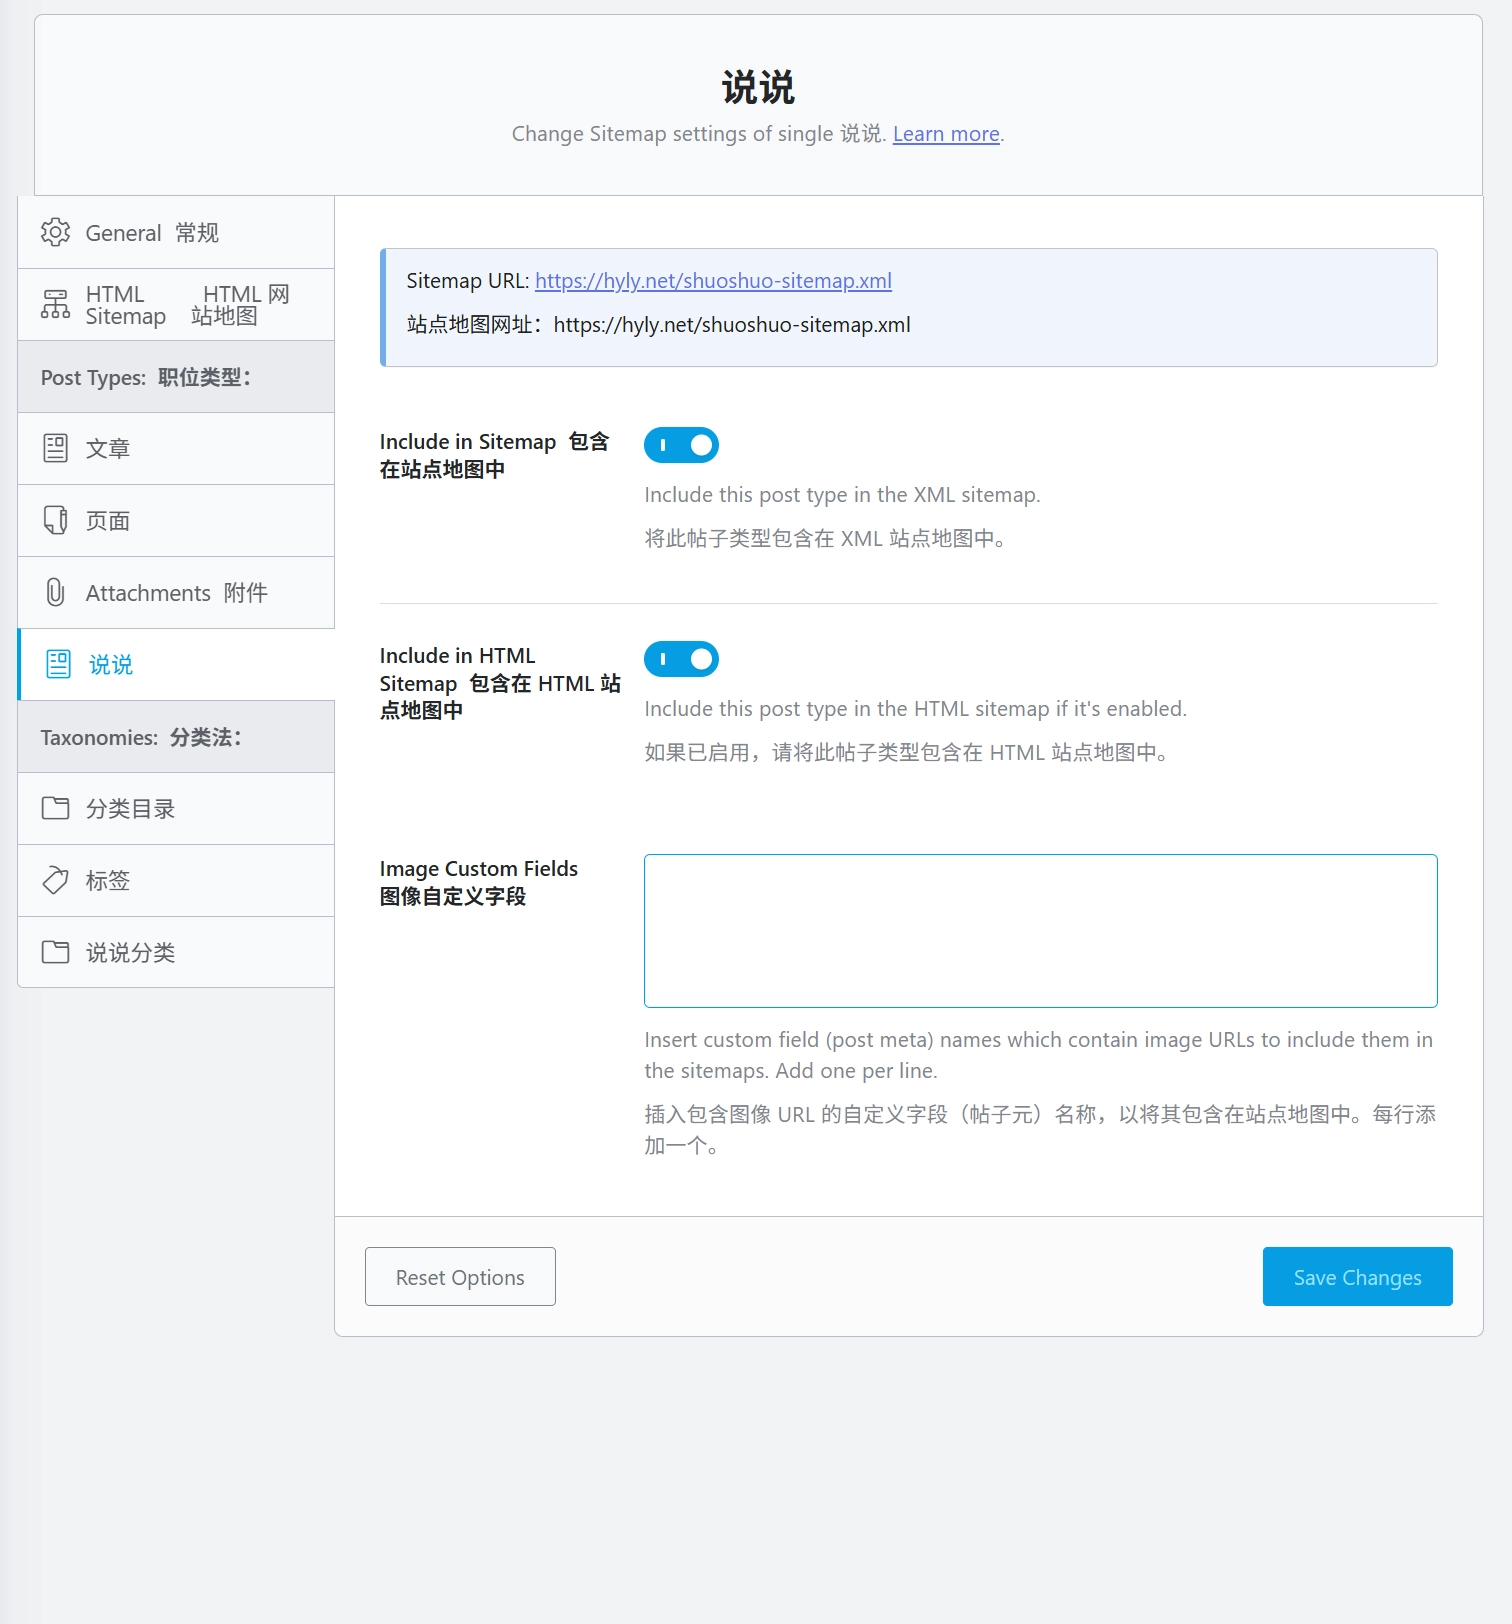Click the 文章 post type icon
This screenshot has width=1512, height=1624.
tap(55, 448)
